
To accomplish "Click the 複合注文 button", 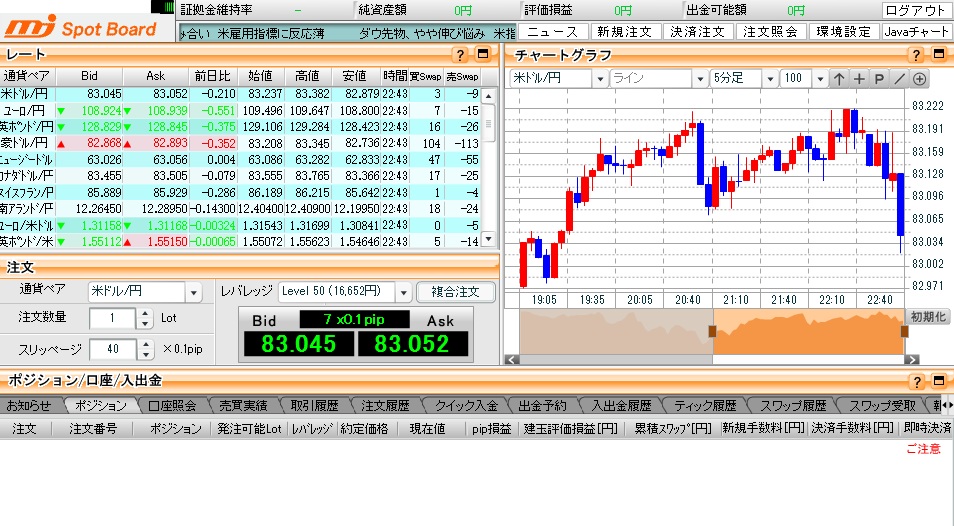I will 455,292.
